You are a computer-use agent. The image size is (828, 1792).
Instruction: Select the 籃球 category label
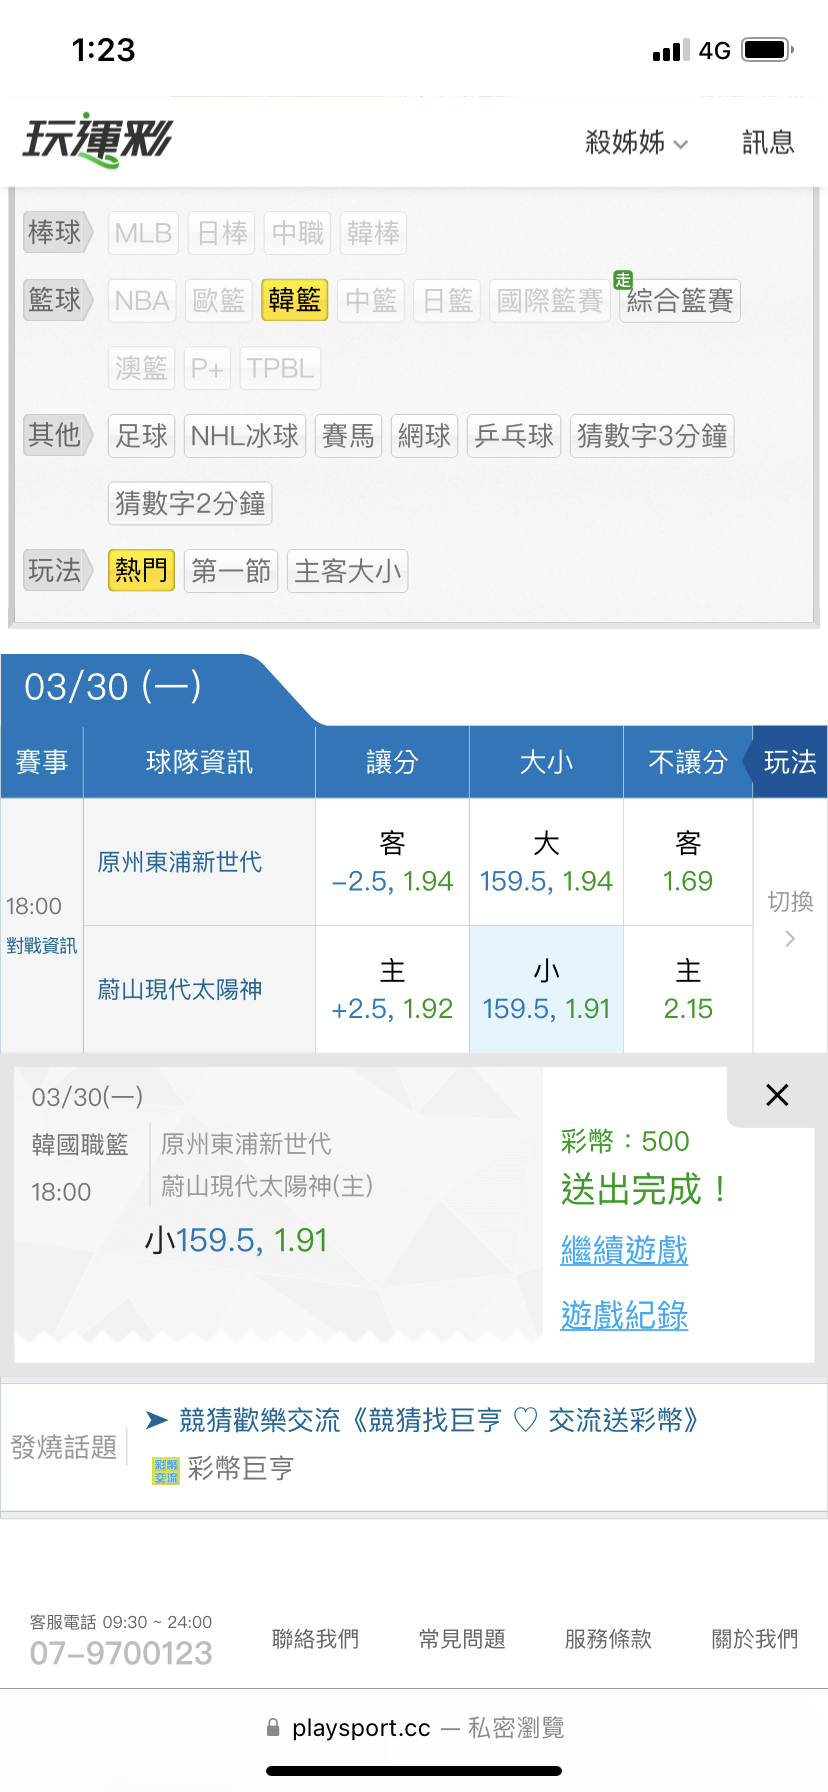click(x=56, y=300)
